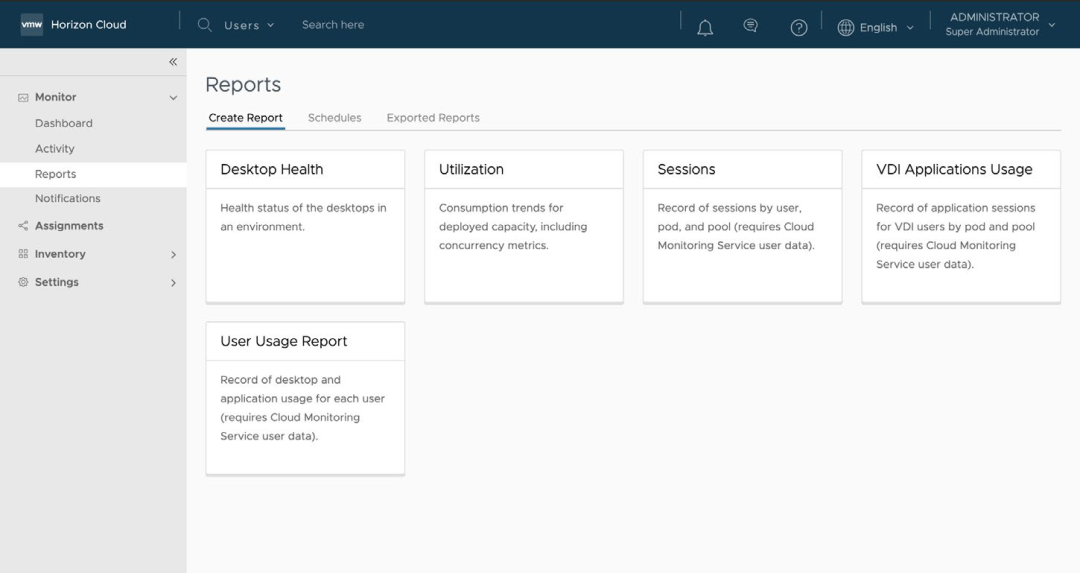
Task: Click the globe language icon
Action: [x=846, y=27]
